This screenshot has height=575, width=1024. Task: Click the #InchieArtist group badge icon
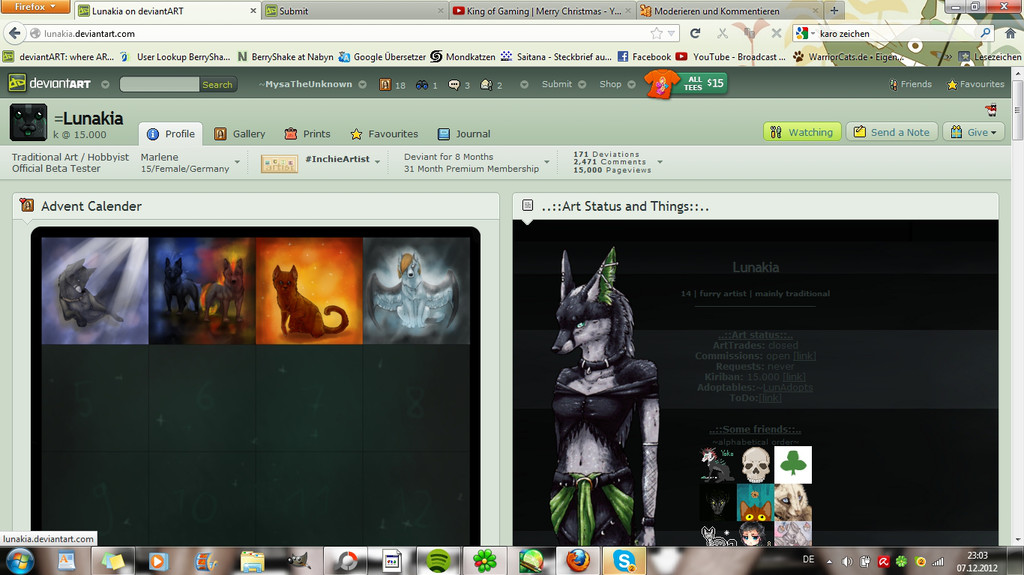279,163
